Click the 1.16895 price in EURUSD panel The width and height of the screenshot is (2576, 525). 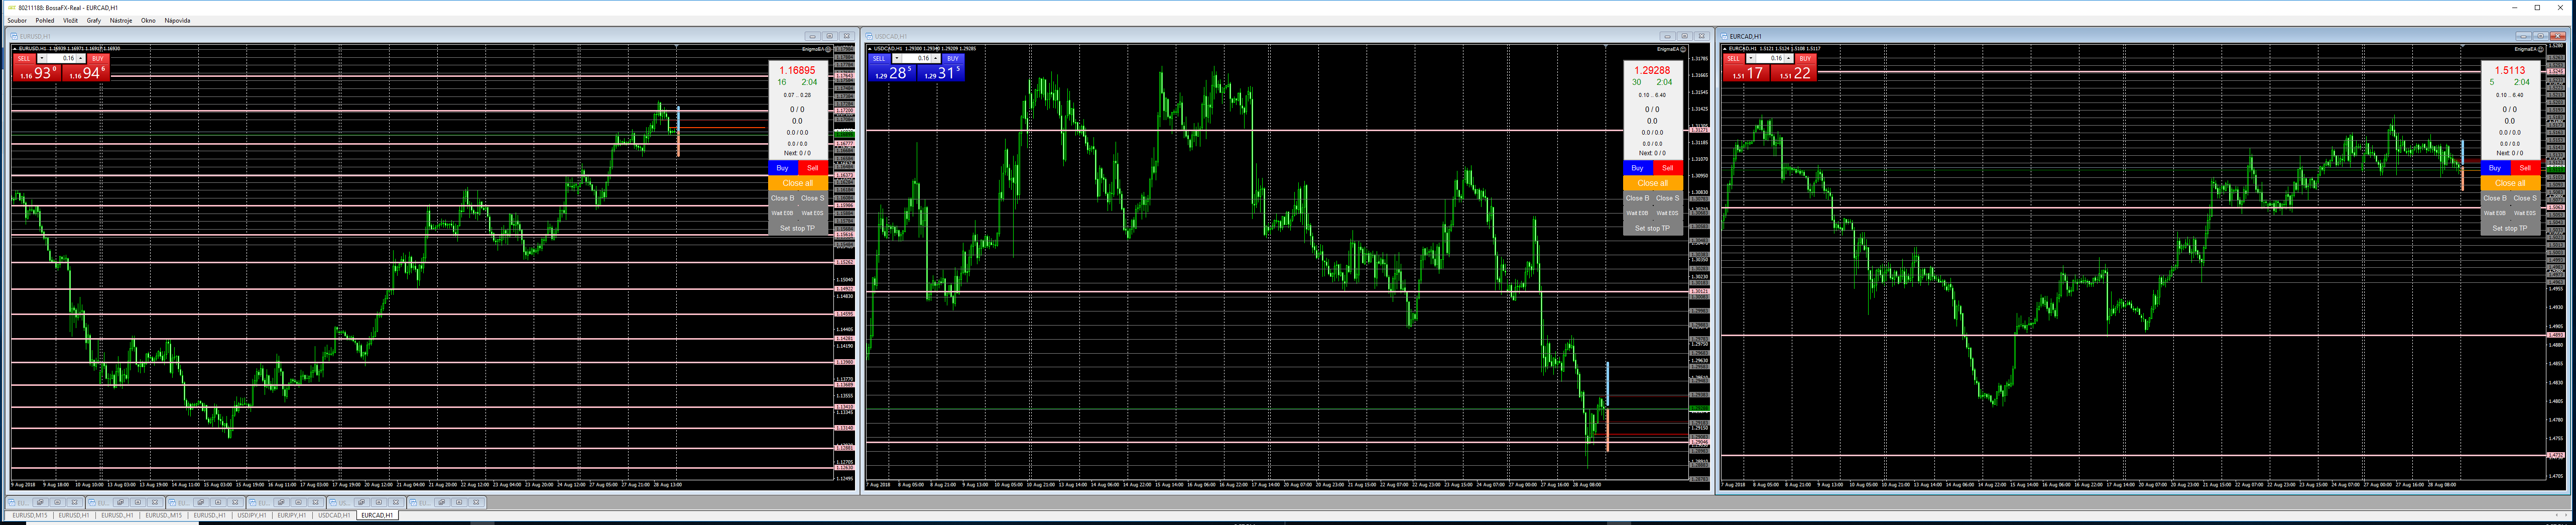pyautogui.click(x=797, y=71)
